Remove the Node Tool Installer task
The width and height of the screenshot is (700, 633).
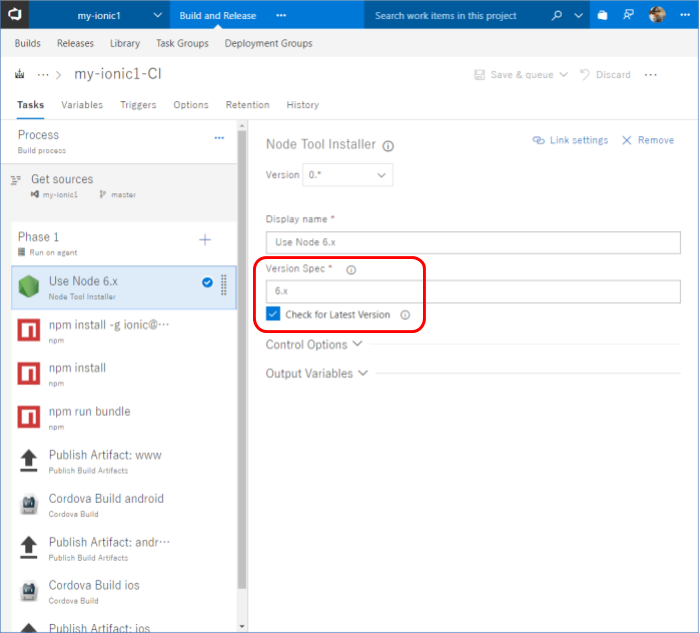pyautogui.click(x=648, y=140)
